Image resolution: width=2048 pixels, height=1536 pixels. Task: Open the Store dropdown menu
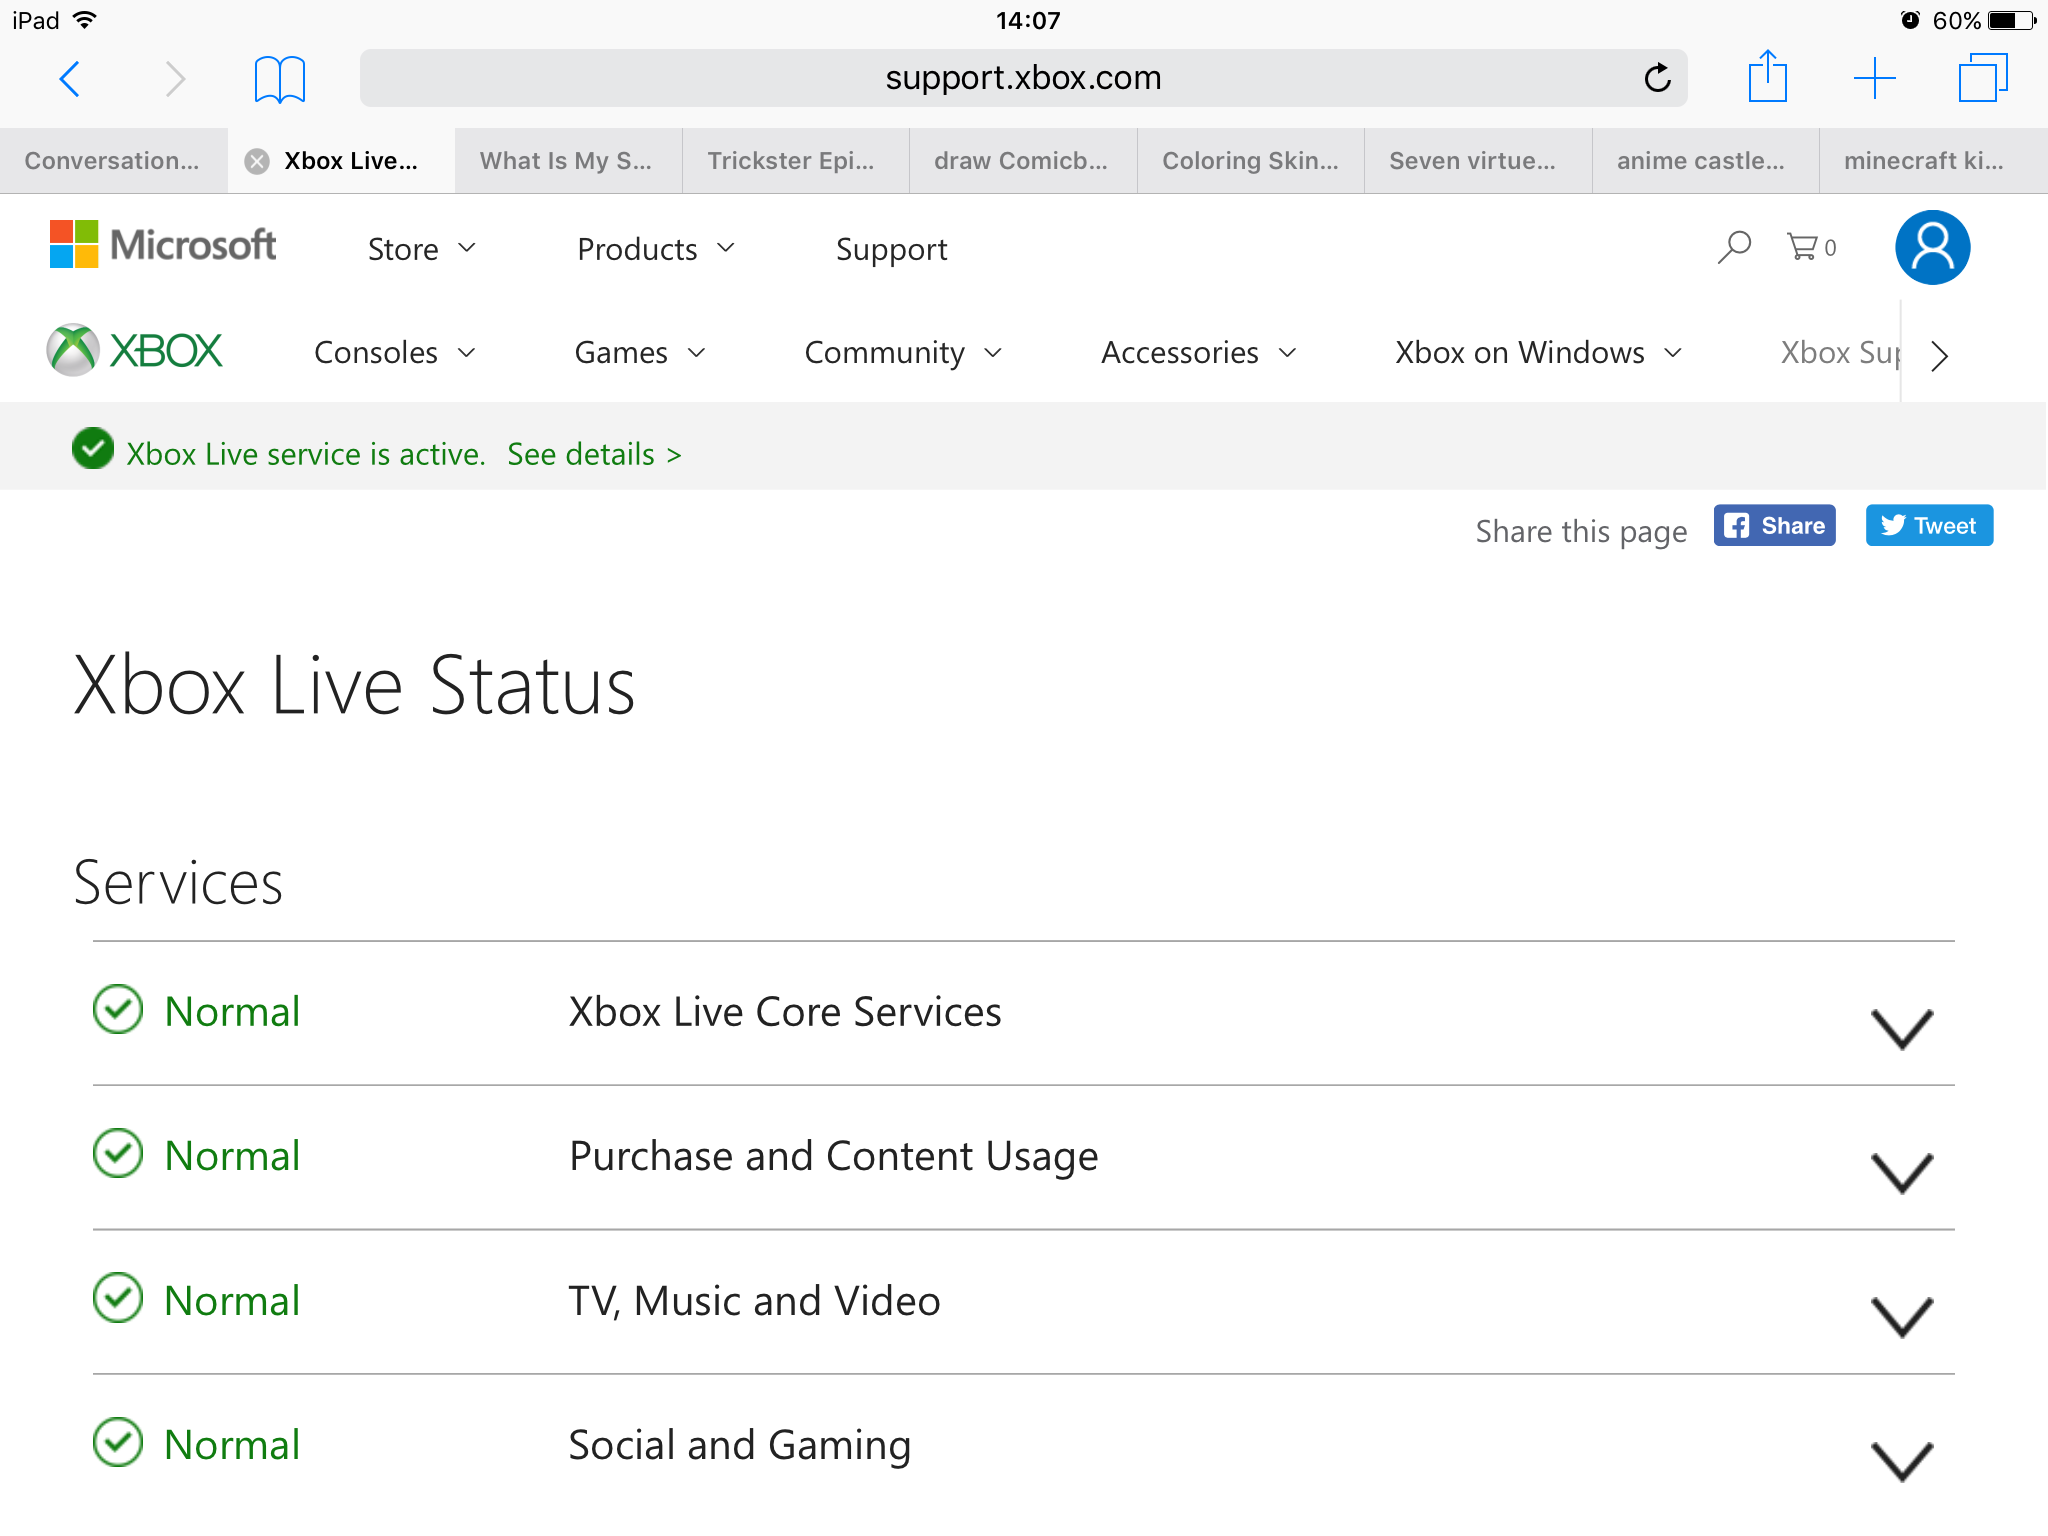[421, 249]
